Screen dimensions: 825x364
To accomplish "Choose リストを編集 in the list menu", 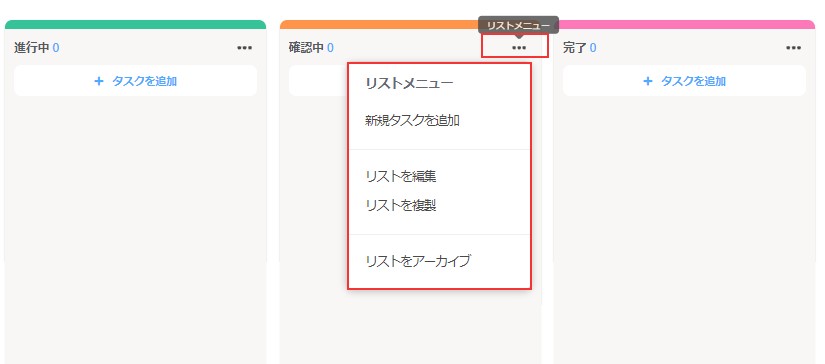I will 401,176.
